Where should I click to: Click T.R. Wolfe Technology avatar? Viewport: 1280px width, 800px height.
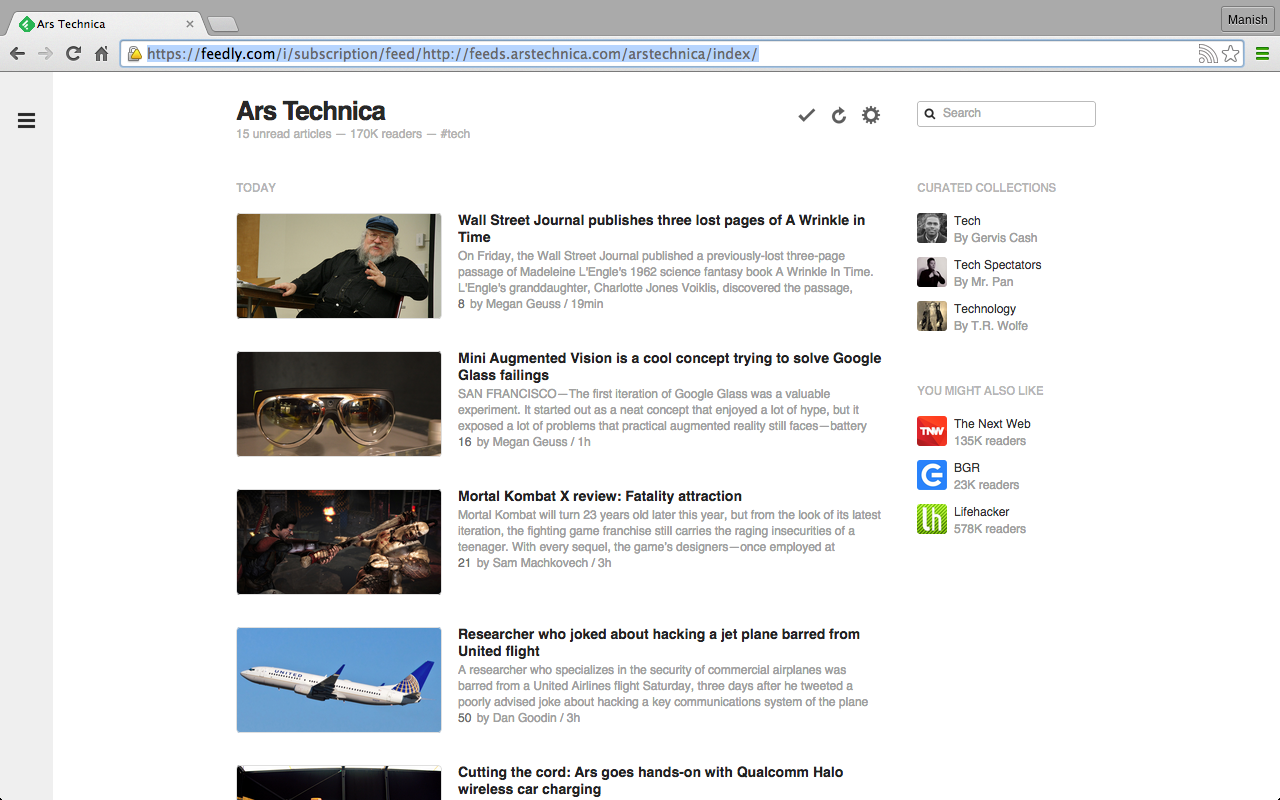[x=932, y=316]
